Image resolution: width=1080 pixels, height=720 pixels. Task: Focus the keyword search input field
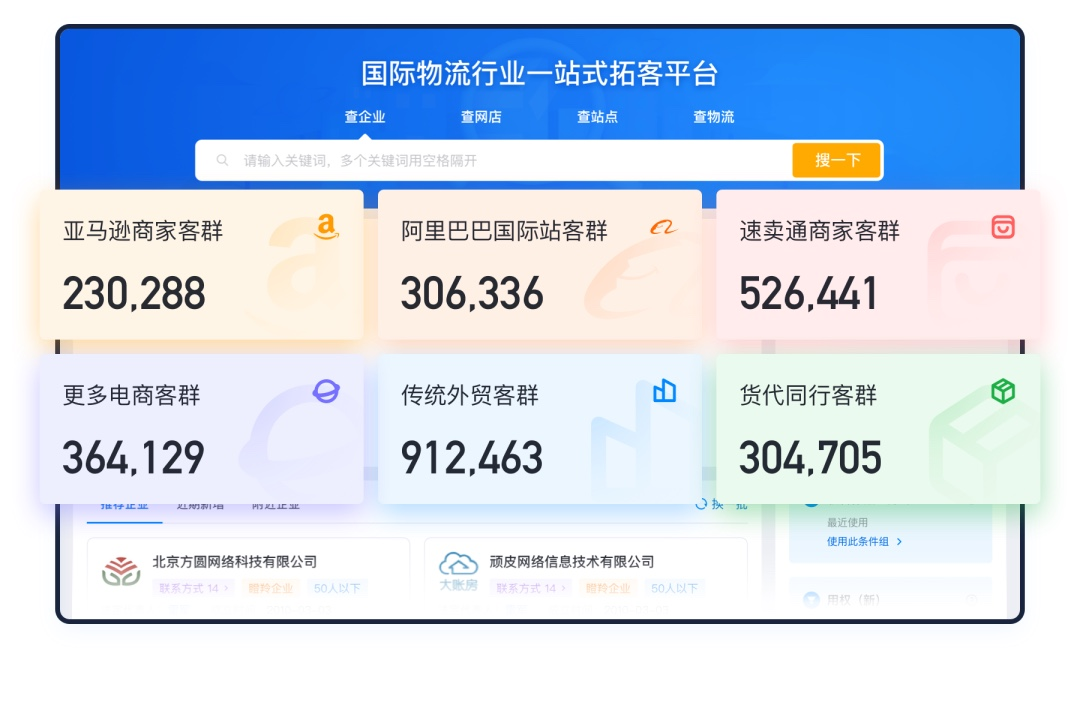tap(494, 161)
